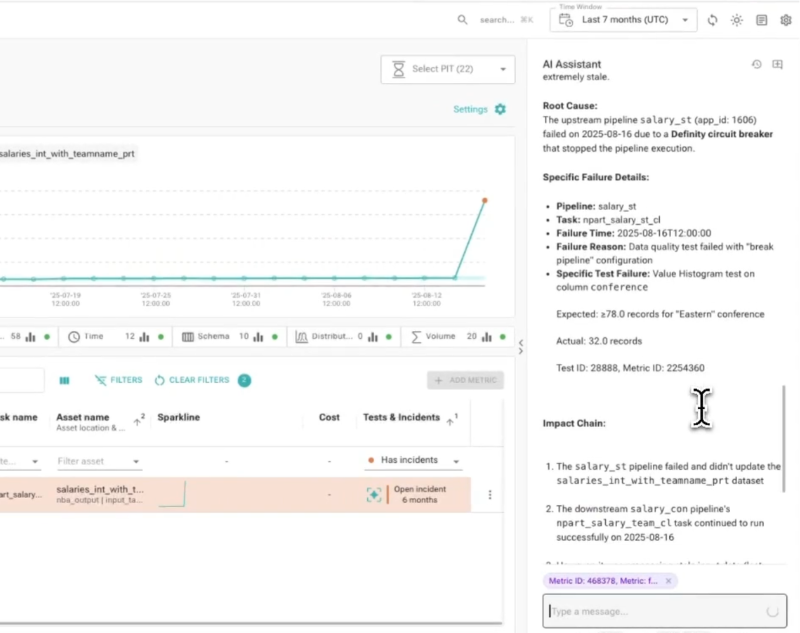The width and height of the screenshot is (800, 633).
Task: Click the Open incident 6 months status
Action: pyautogui.click(x=419, y=494)
